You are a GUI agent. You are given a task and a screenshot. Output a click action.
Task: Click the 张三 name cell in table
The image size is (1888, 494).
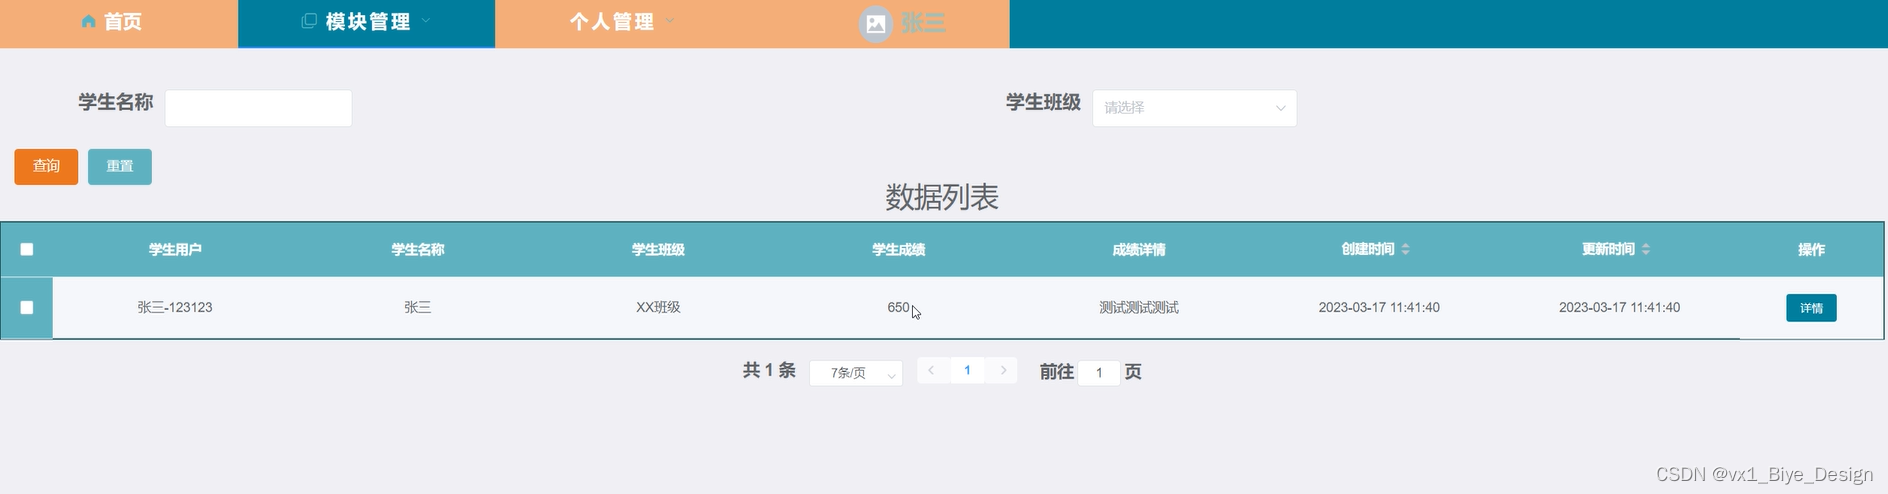(x=418, y=307)
